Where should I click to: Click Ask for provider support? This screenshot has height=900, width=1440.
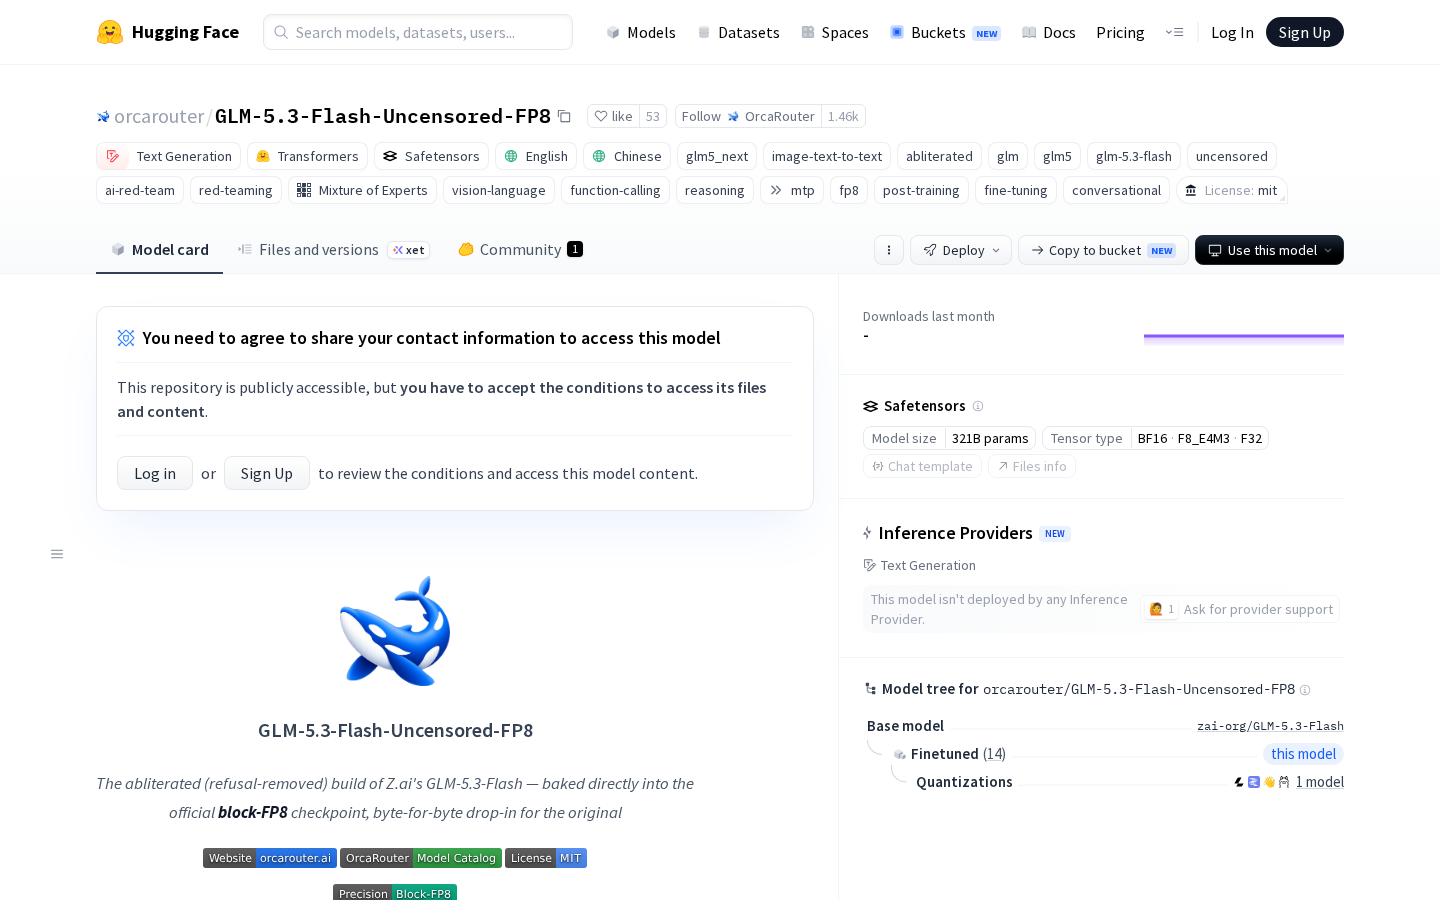pyautogui.click(x=1240, y=609)
